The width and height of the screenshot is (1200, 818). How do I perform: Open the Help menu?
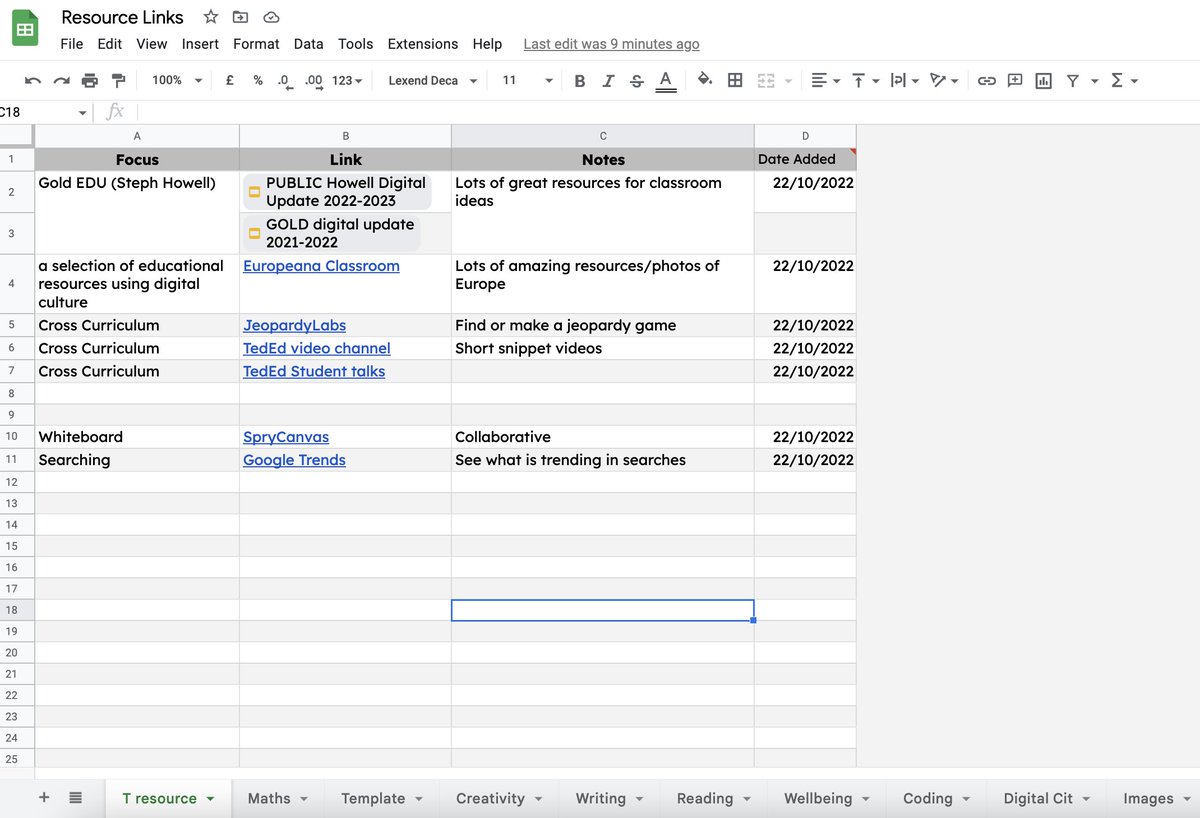(x=487, y=44)
